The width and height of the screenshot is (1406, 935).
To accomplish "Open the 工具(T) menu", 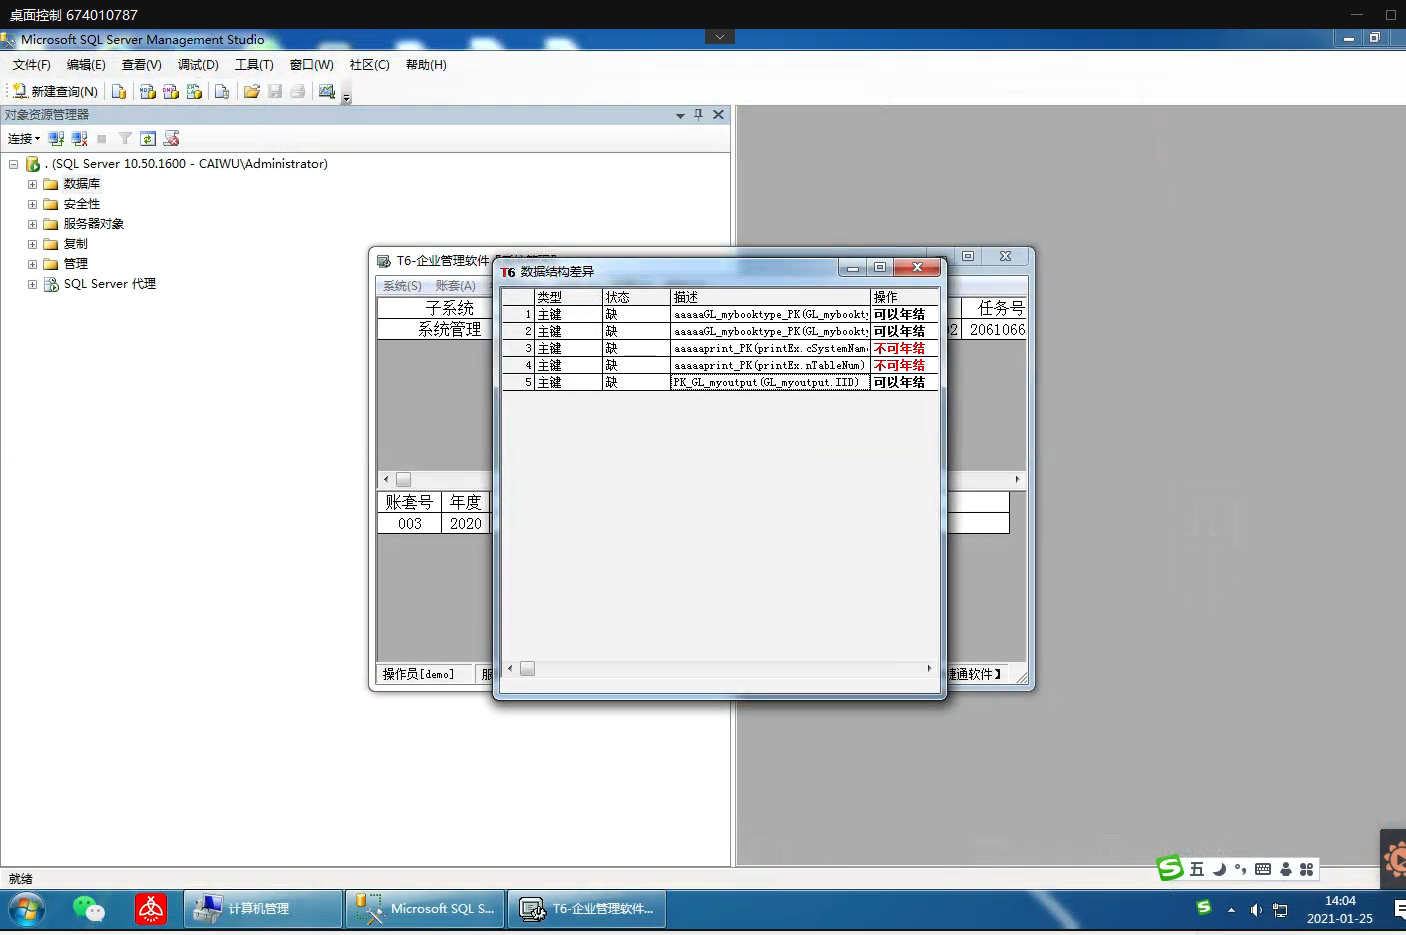I will pos(254,65).
